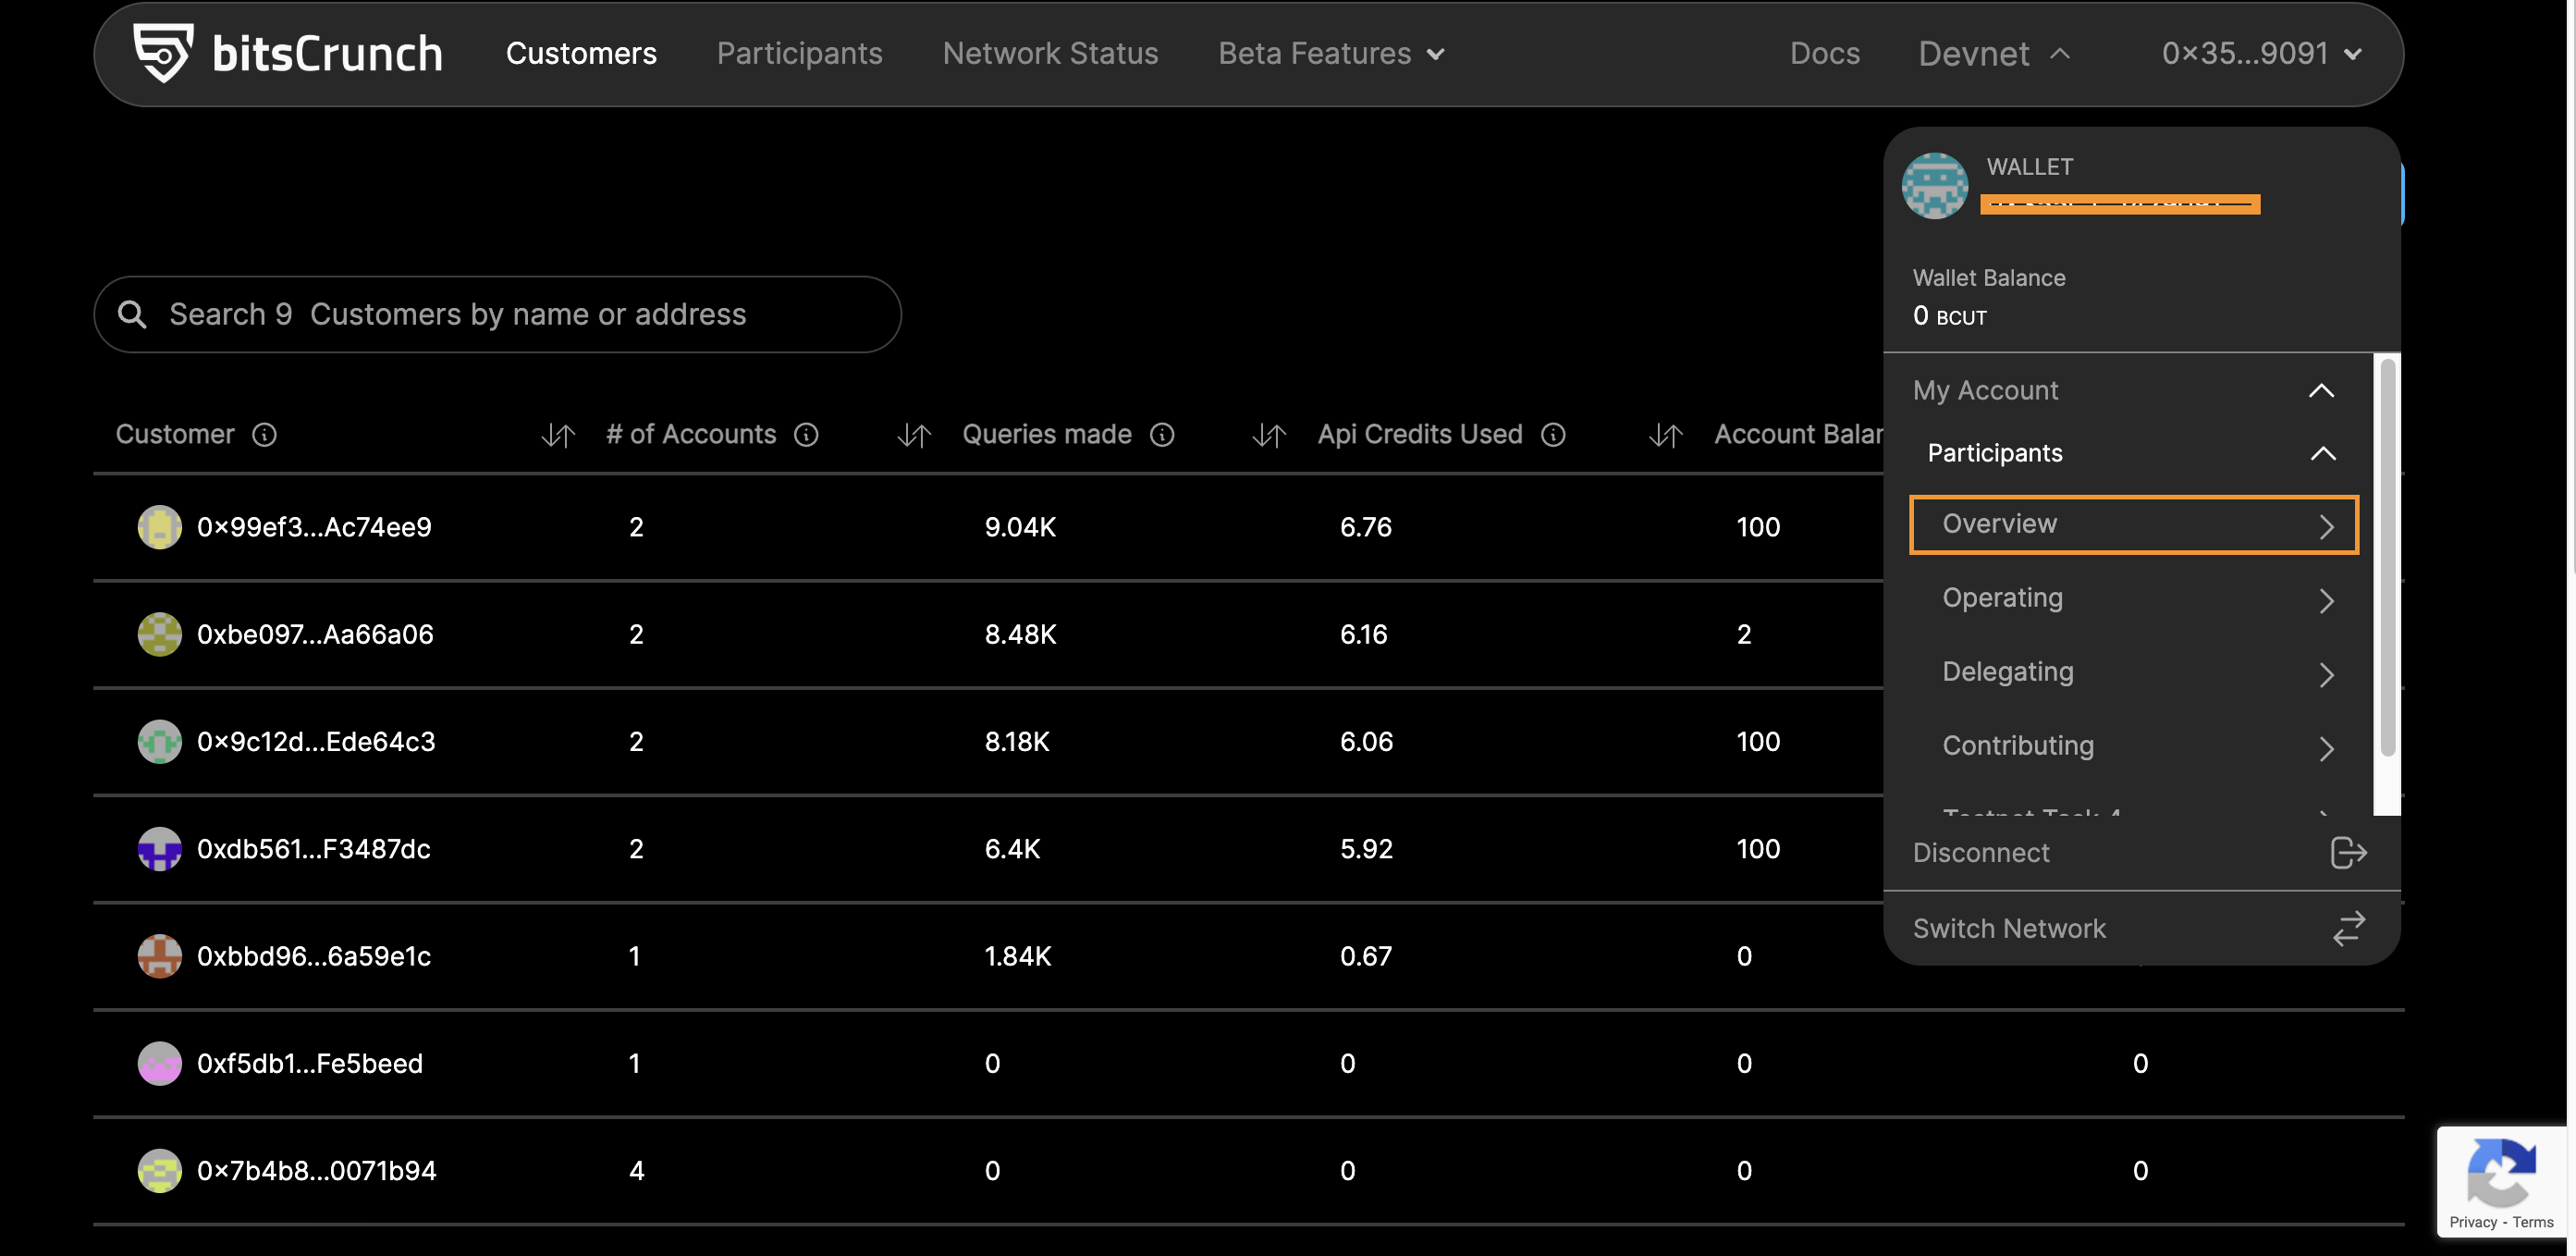Image resolution: width=2576 pixels, height=1256 pixels.
Task: Open customer 0xf5db1...Fe5beed row
Action: [1249, 1063]
